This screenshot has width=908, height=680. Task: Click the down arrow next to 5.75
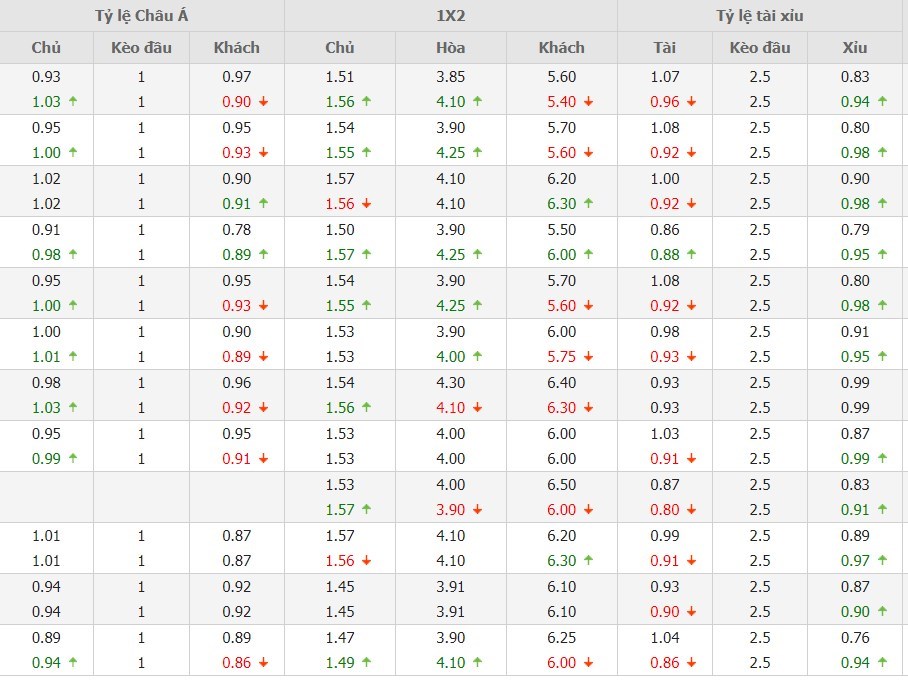[x=588, y=357]
